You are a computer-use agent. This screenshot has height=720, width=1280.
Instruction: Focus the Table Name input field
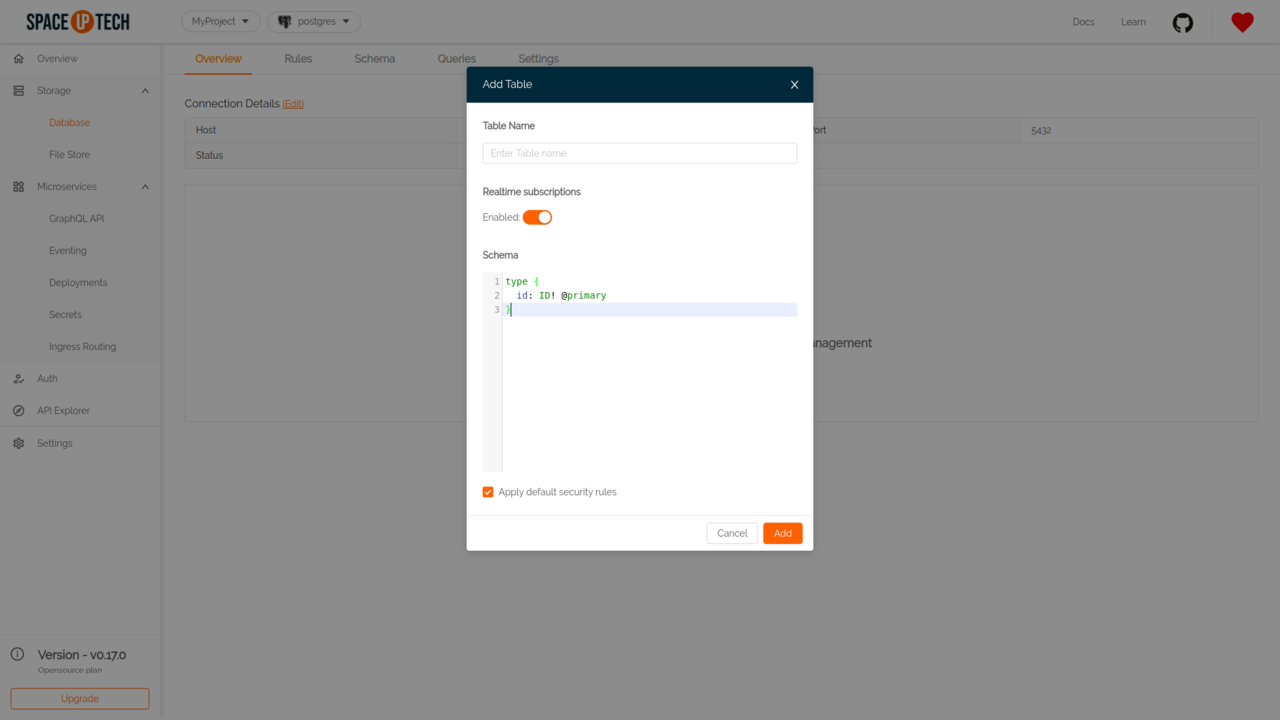639,153
